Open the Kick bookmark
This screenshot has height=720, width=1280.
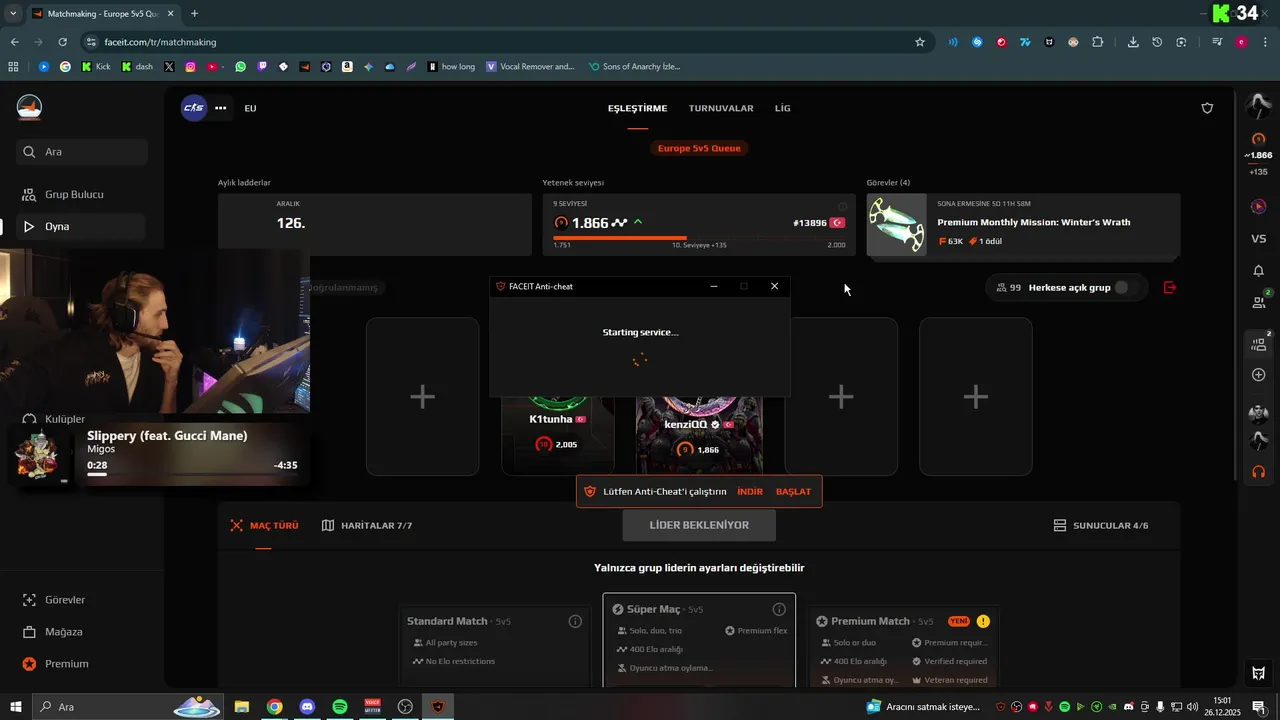[96, 67]
